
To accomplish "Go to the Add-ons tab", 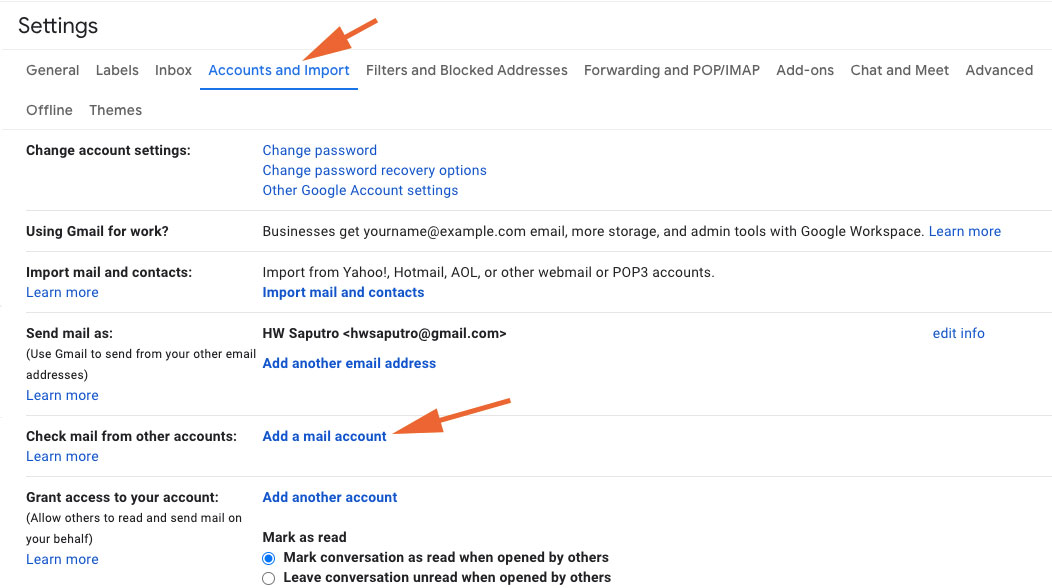I will (805, 70).
